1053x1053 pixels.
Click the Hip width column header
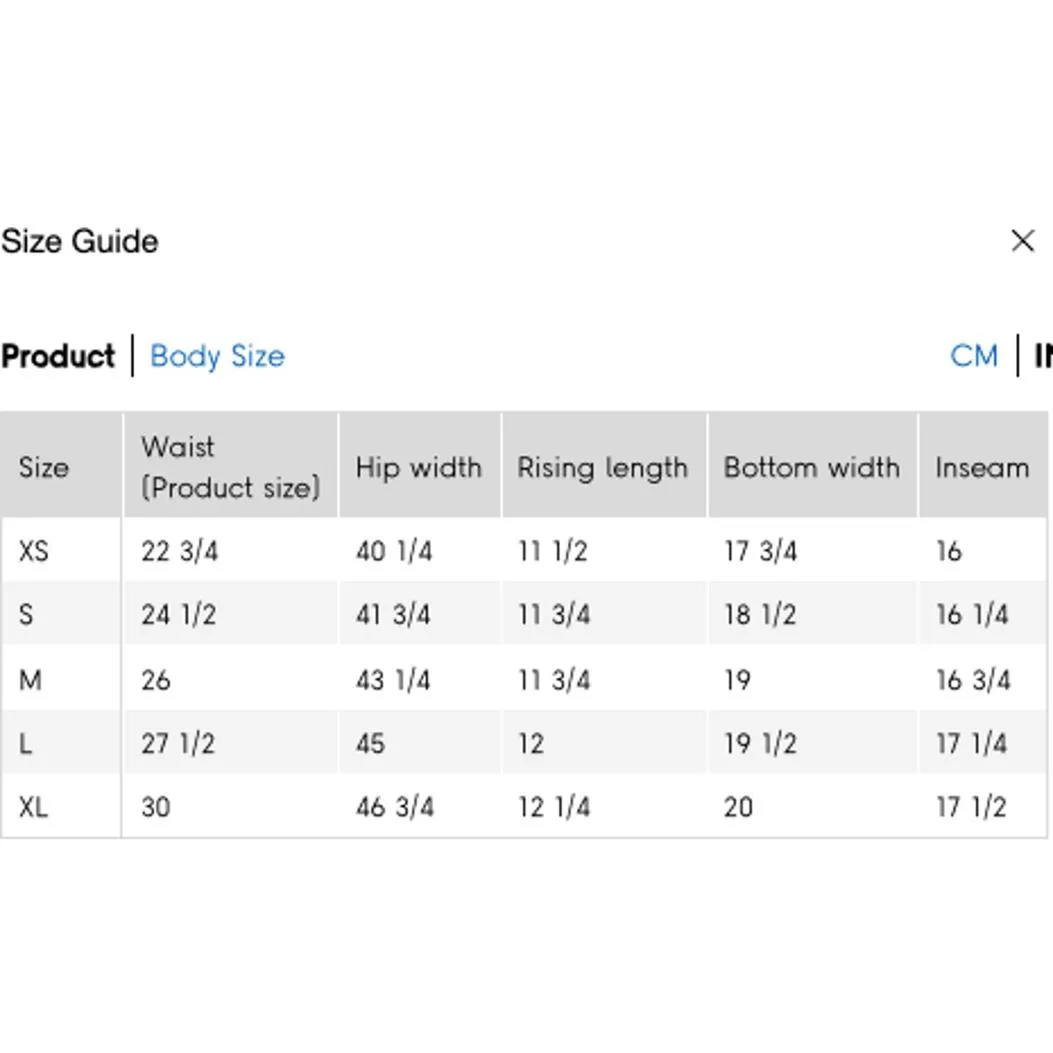tap(418, 467)
